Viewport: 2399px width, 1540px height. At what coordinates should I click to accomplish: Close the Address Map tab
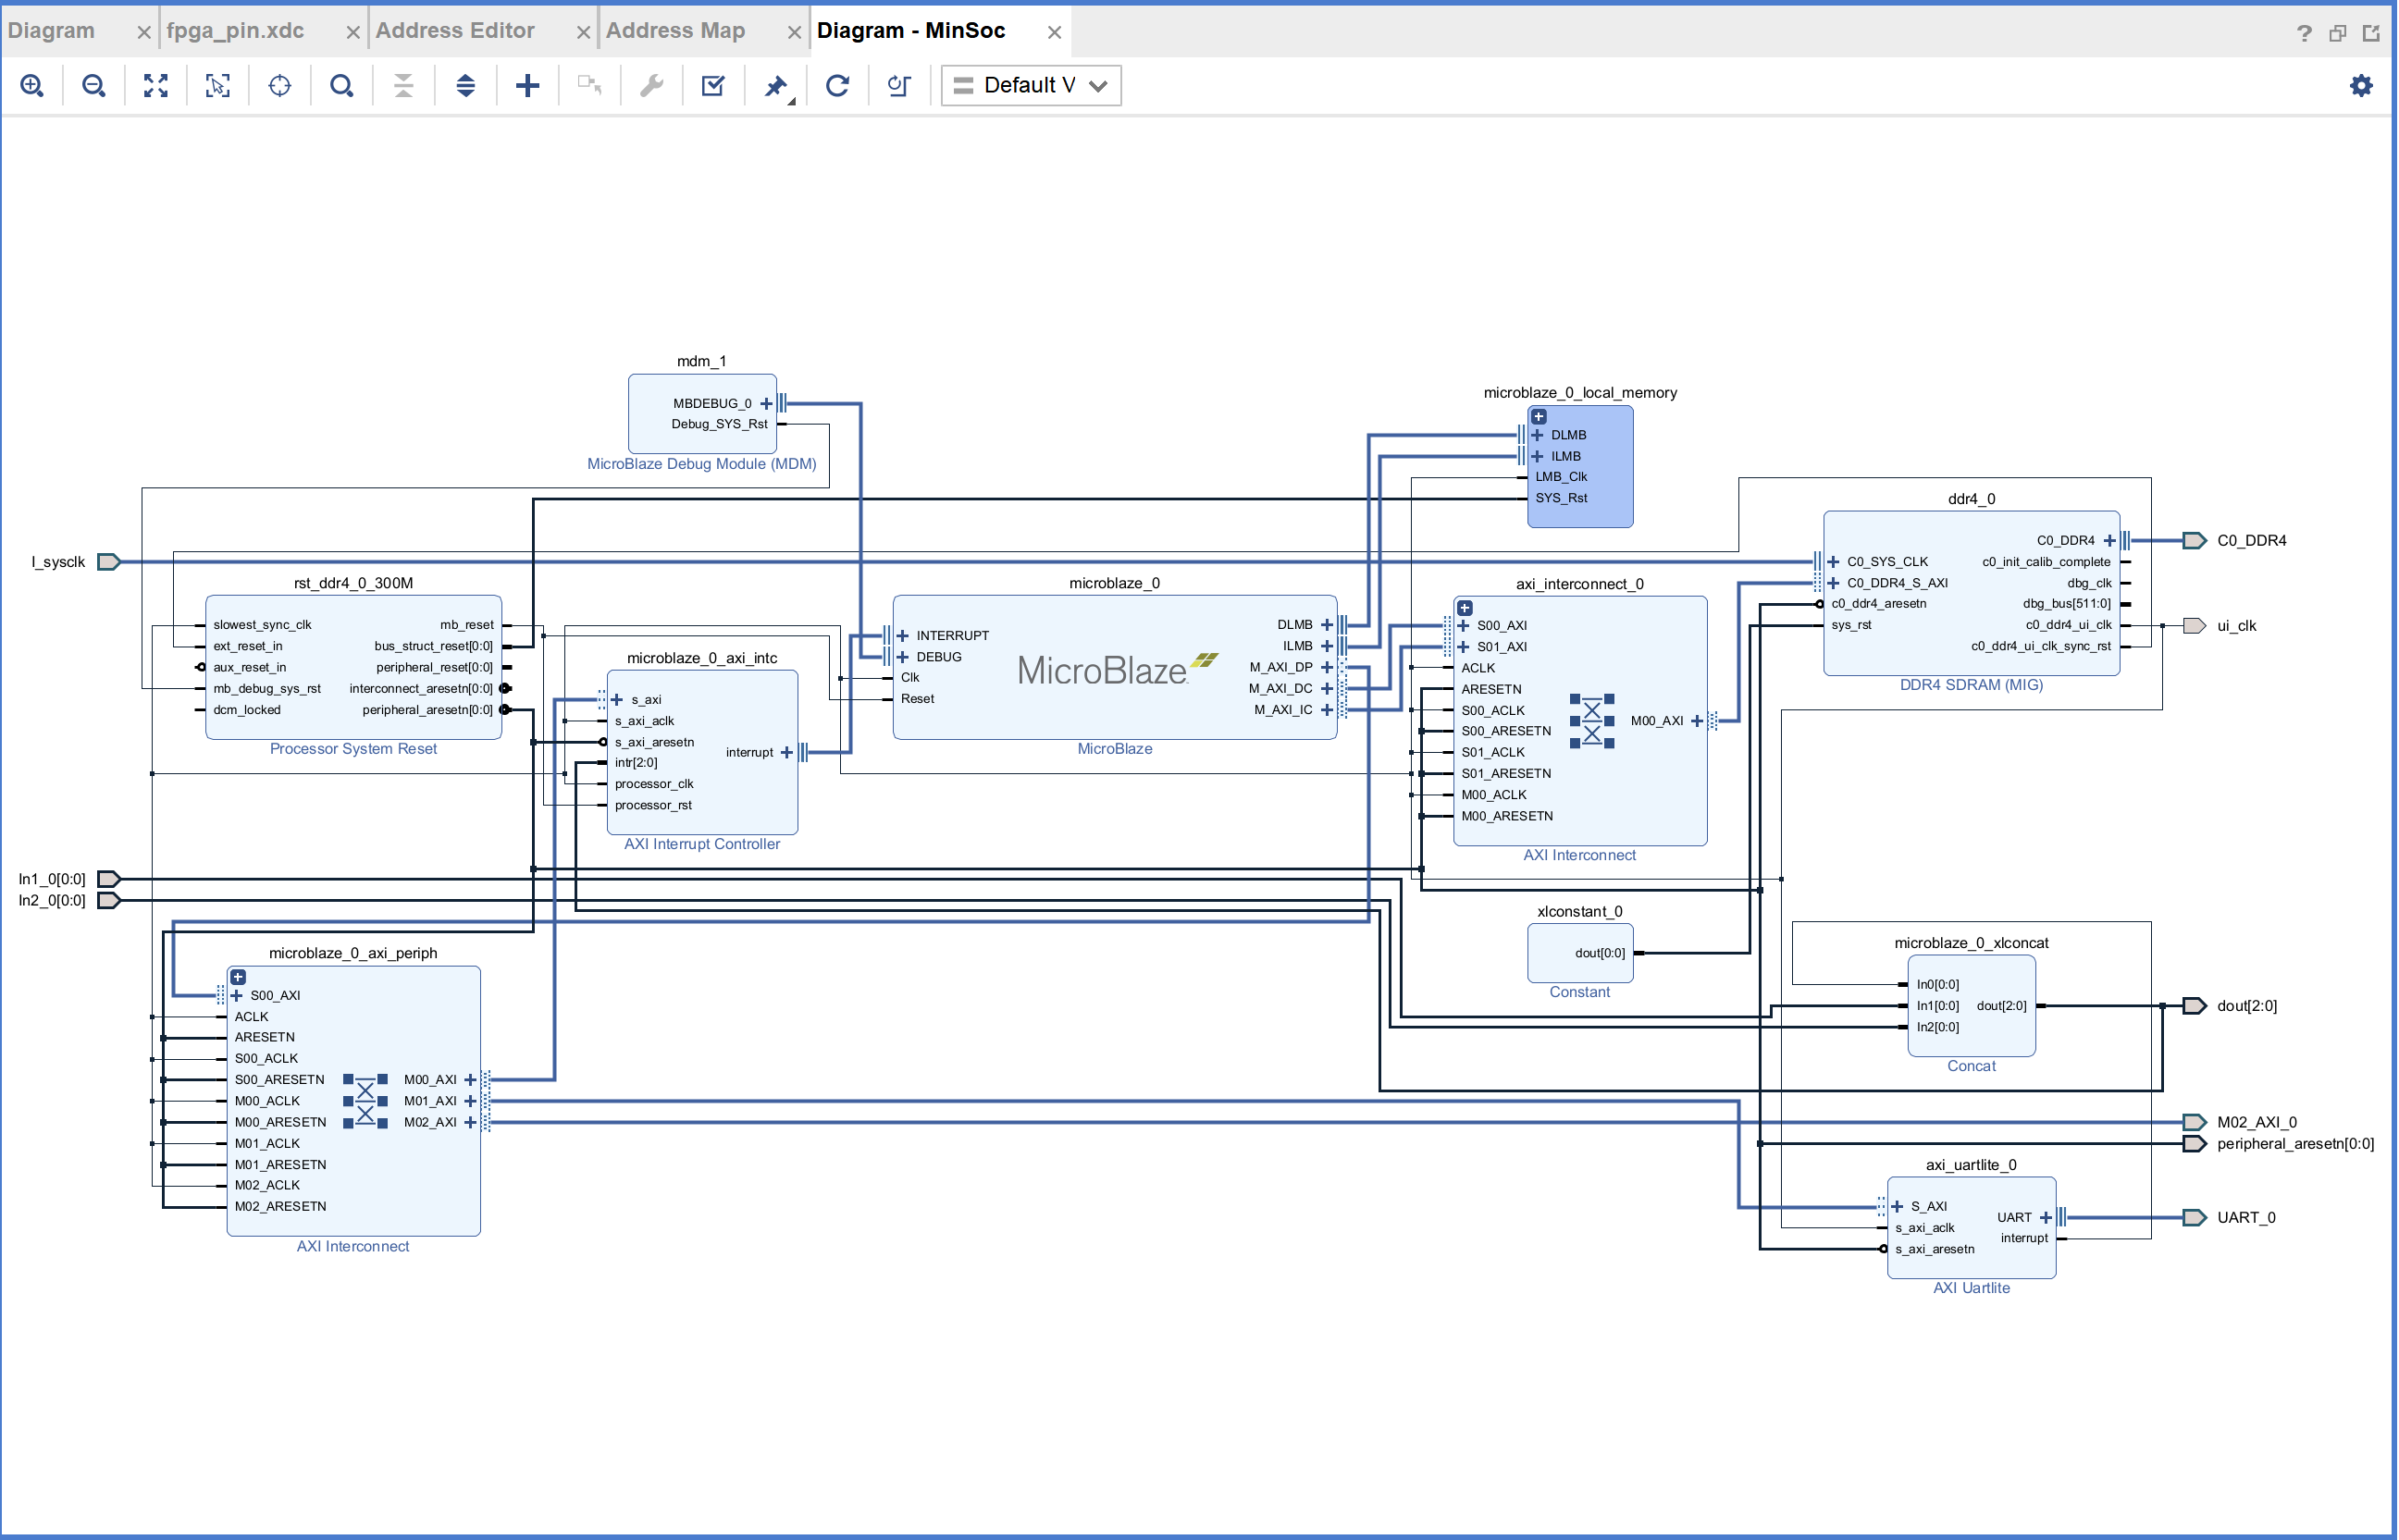[x=795, y=33]
